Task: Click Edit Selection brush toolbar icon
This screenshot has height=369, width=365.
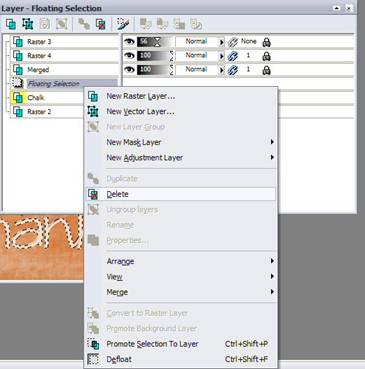Action: point(122,24)
